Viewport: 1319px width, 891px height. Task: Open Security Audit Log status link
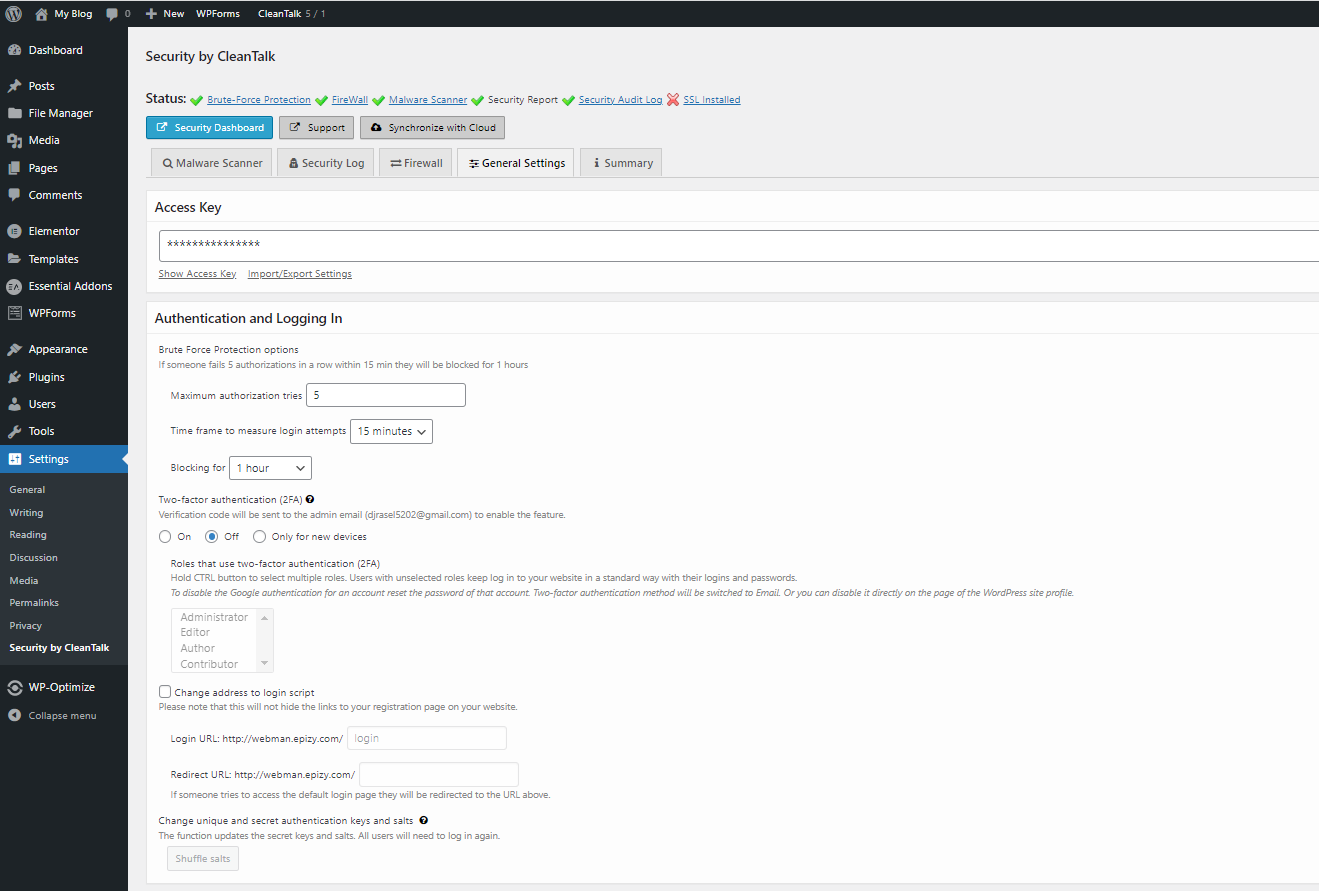[x=620, y=100]
